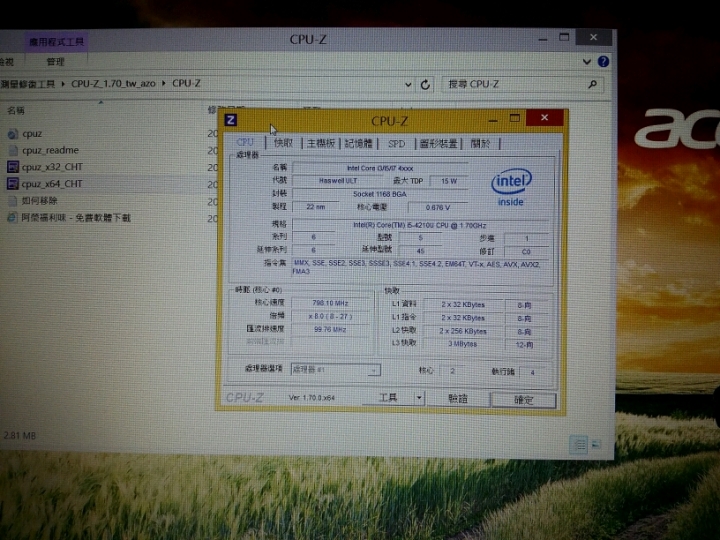
Task: Switch Explorer to details view icon
Action: 579,444
